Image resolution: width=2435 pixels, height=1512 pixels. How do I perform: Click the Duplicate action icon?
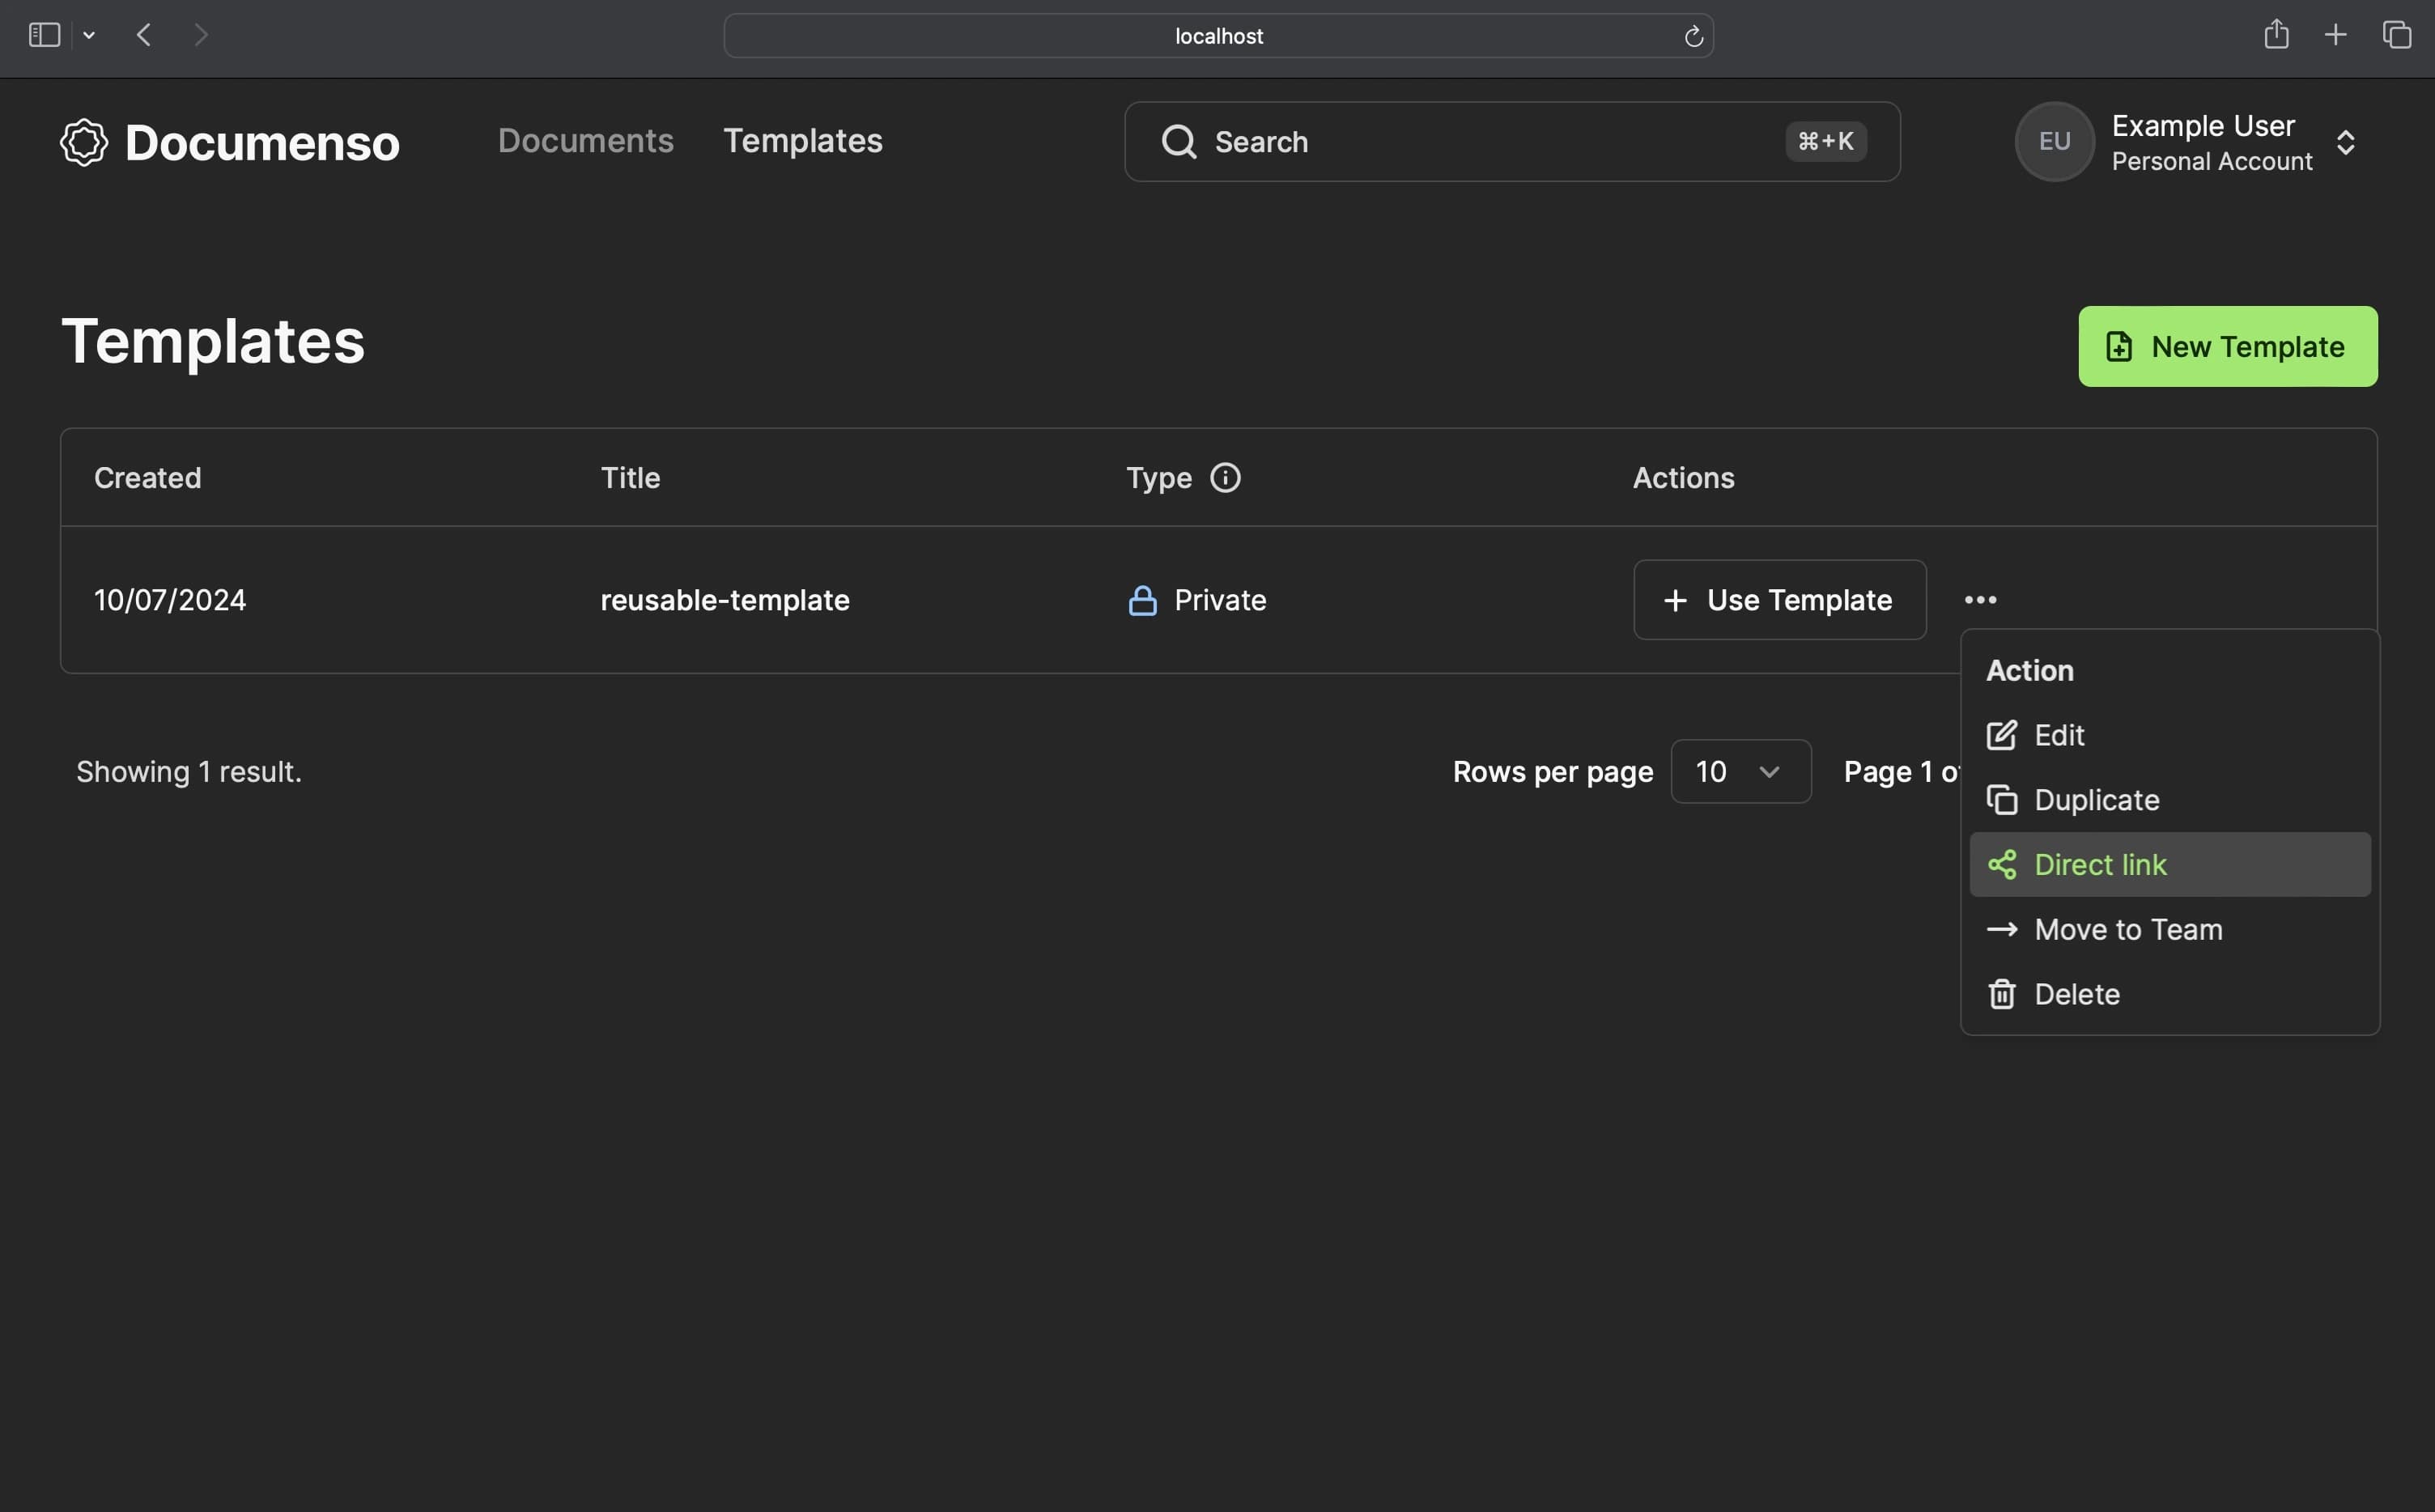[1999, 800]
